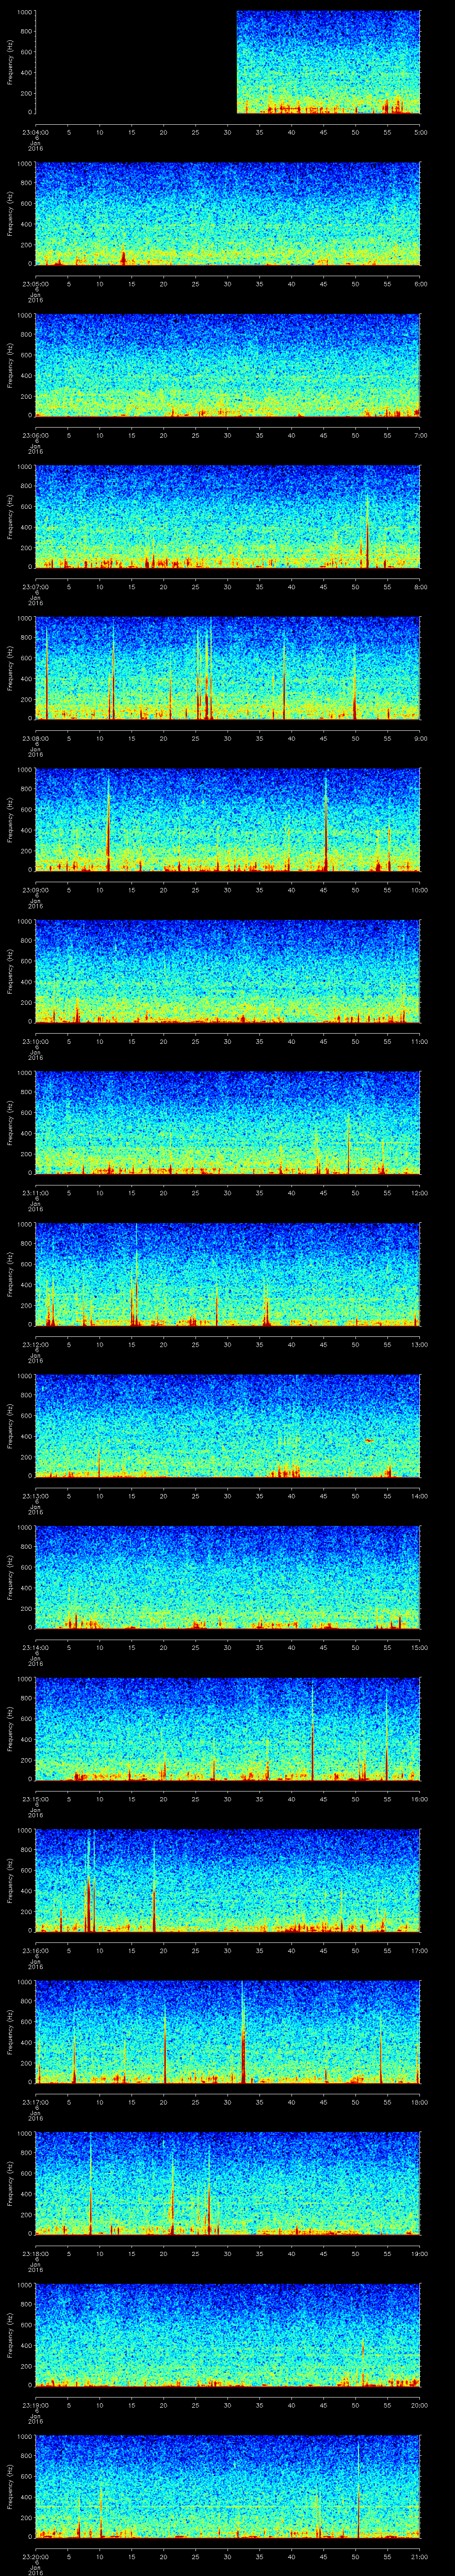
Task: Select the 23:20:00 time axis label
Action: pos(35,2556)
